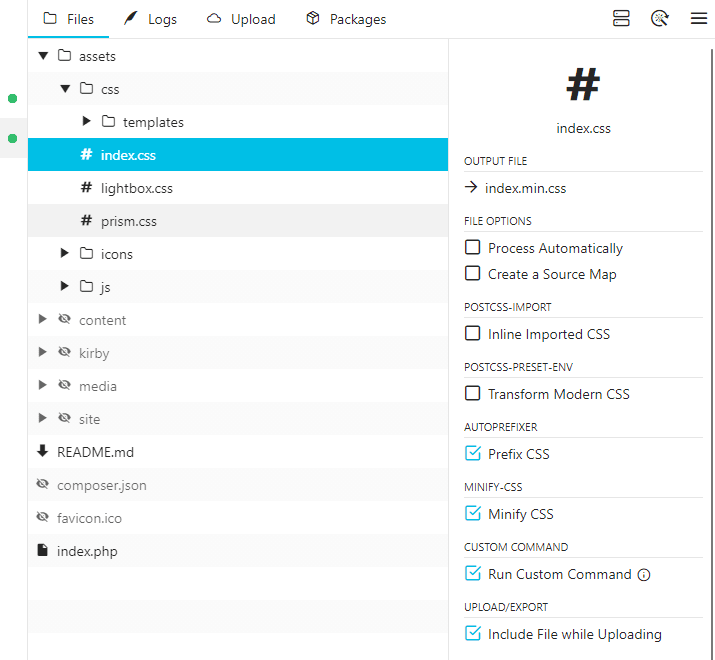
Task: Click the hidden-eye icon beside composer.json
Action: click(x=42, y=484)
